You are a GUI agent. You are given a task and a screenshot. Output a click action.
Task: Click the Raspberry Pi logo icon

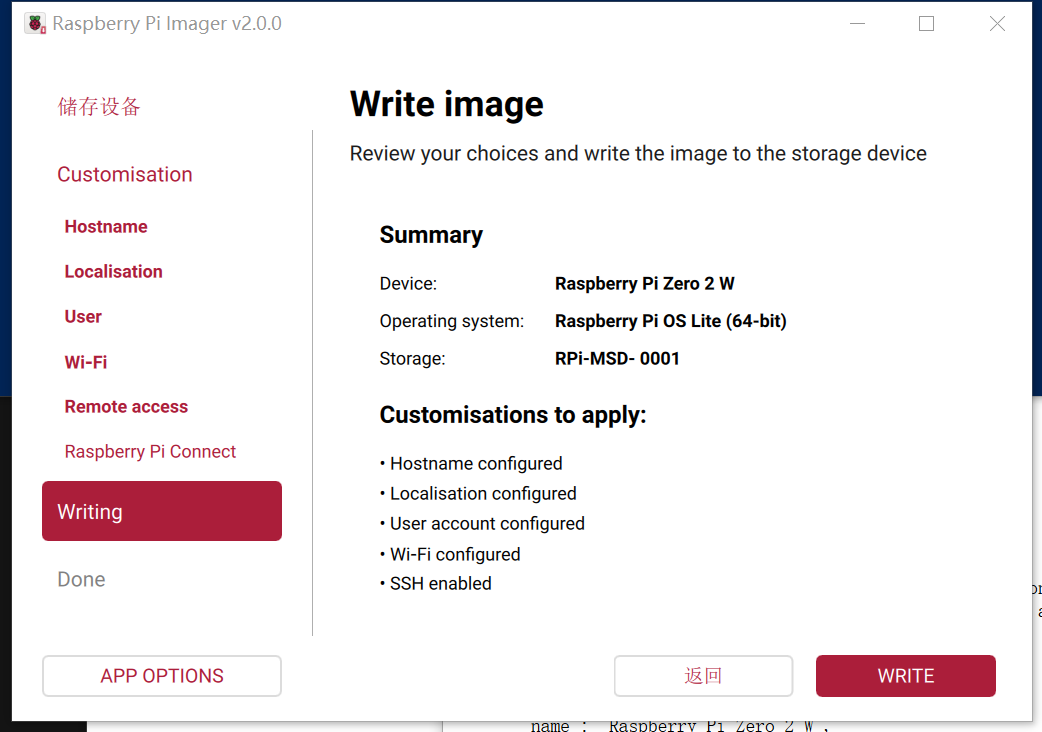pyautogui.click(x=36, y=24)
